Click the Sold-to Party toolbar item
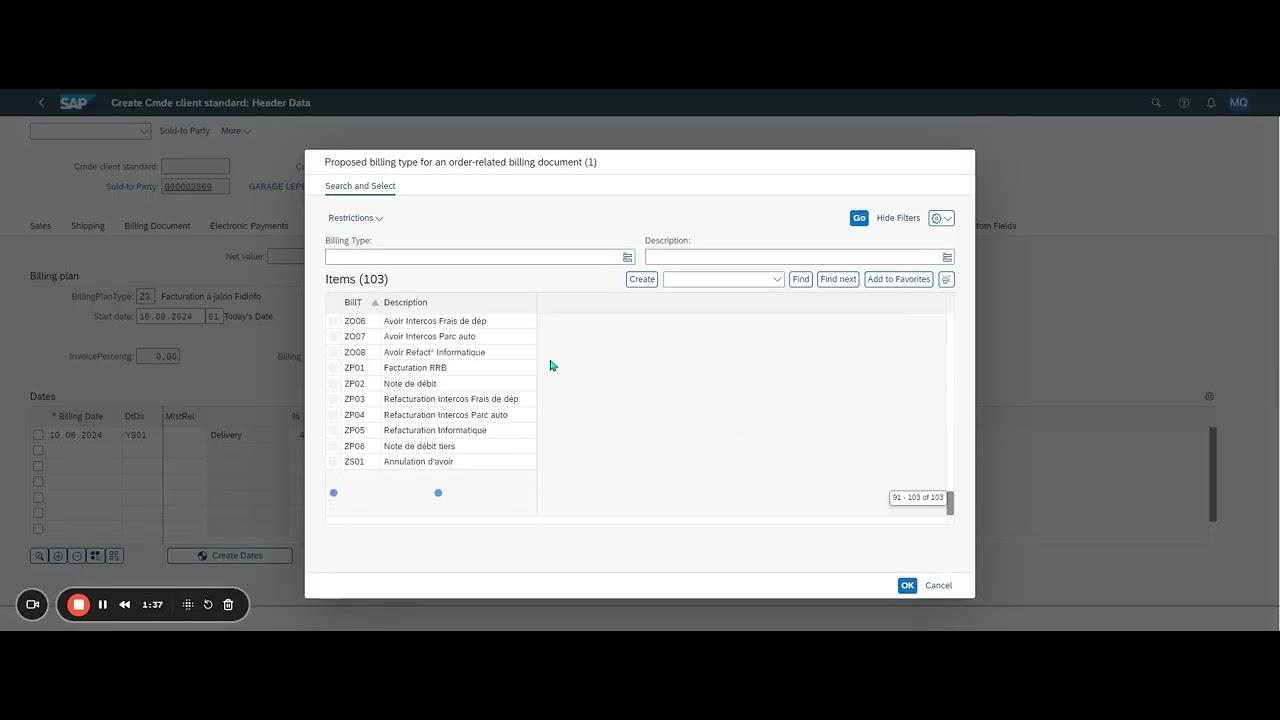This screenshot has height=720, width=1280. (184, 131)
